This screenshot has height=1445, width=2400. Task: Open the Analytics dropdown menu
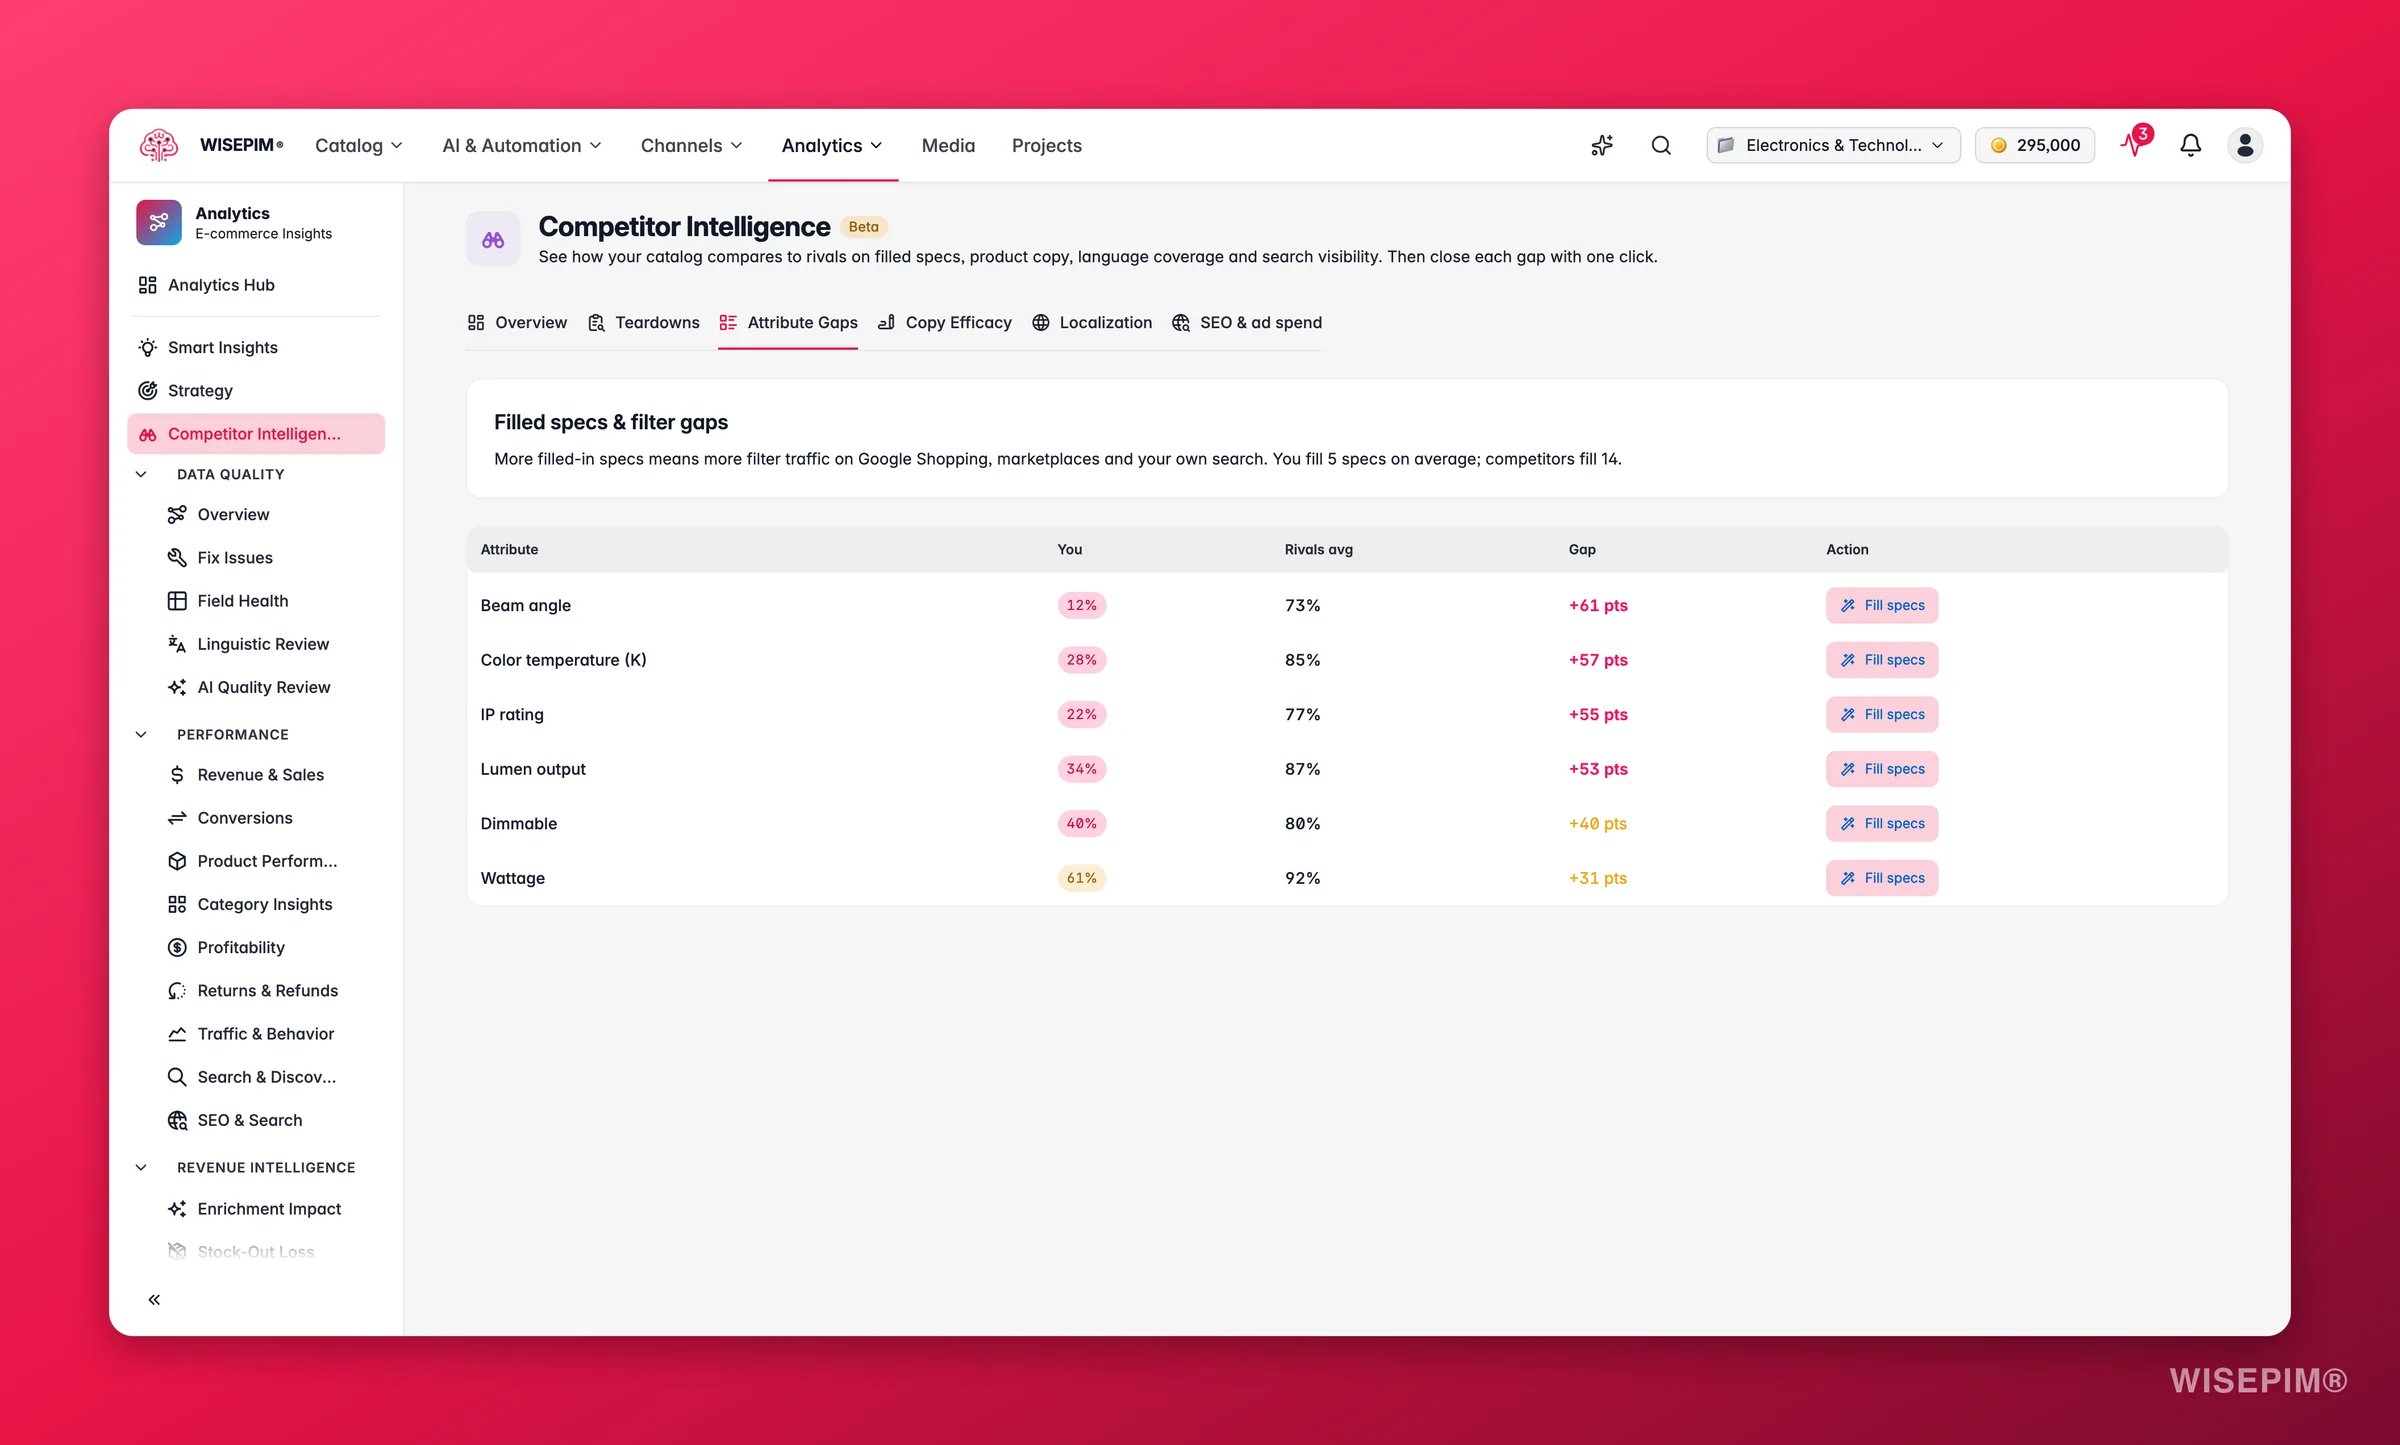point(832,145)
